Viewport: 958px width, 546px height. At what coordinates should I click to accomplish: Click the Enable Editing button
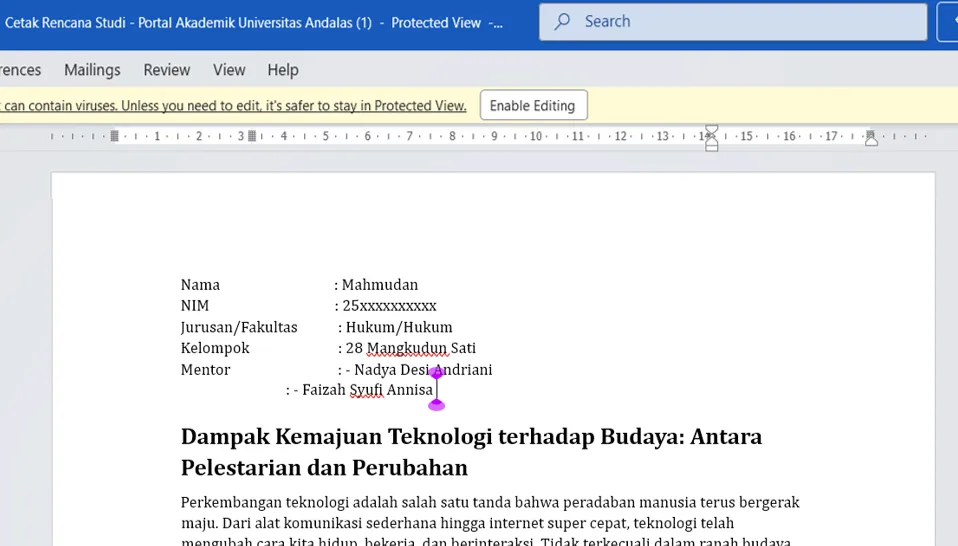[x=533, y=106]
